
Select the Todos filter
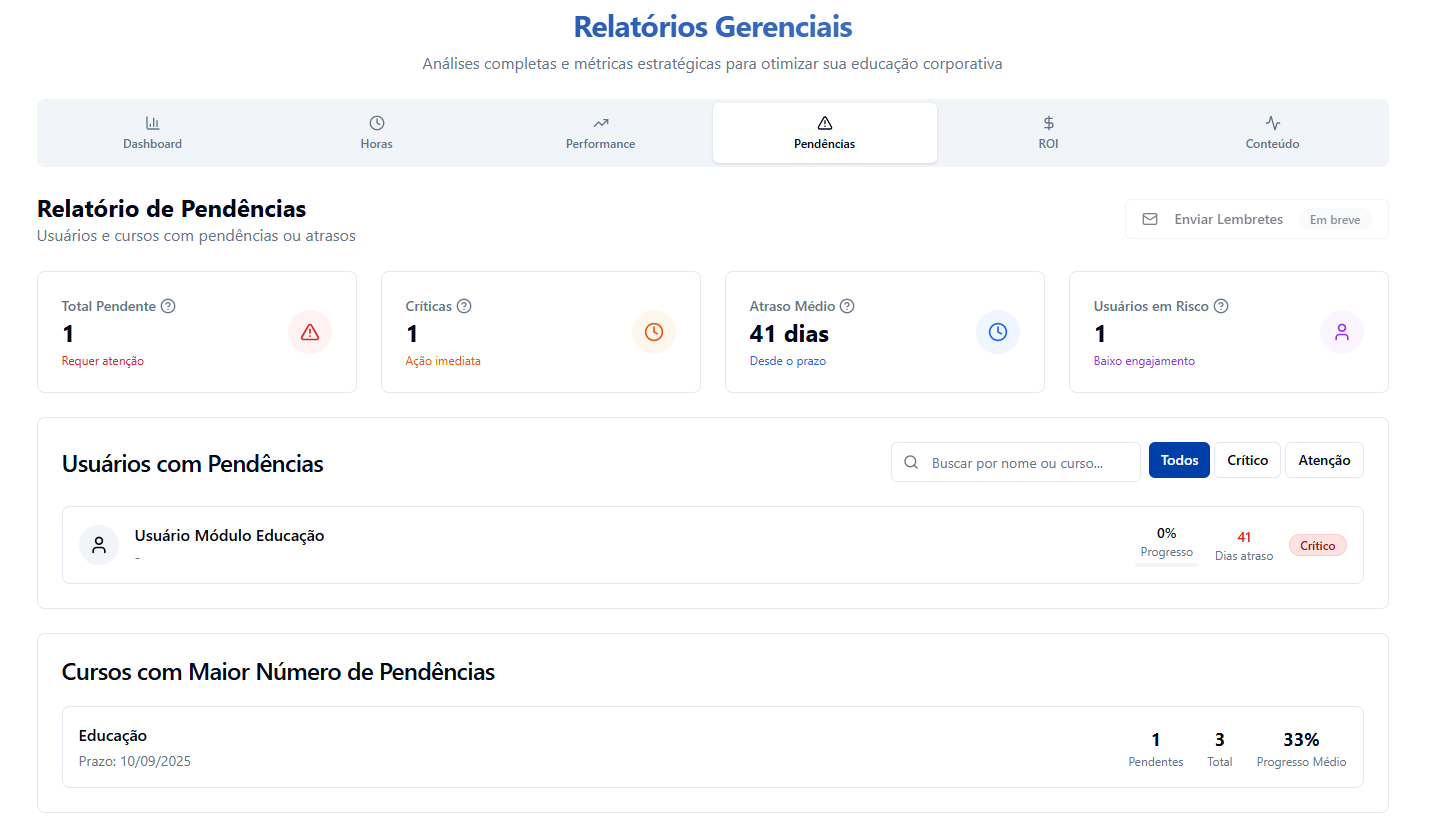point(1179,460)
